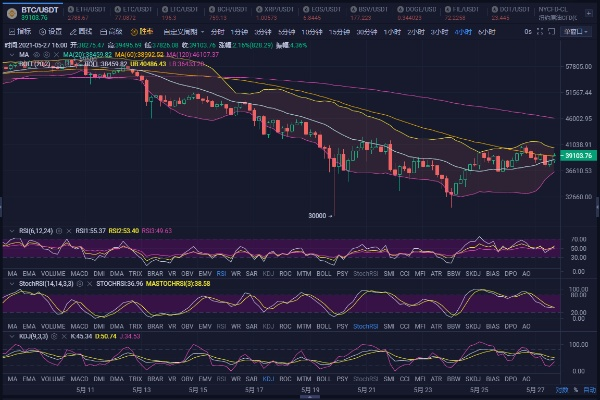The image size is (600, 400).
Task: Switch to LTC/USDT tab
Action: coord(179,13)
